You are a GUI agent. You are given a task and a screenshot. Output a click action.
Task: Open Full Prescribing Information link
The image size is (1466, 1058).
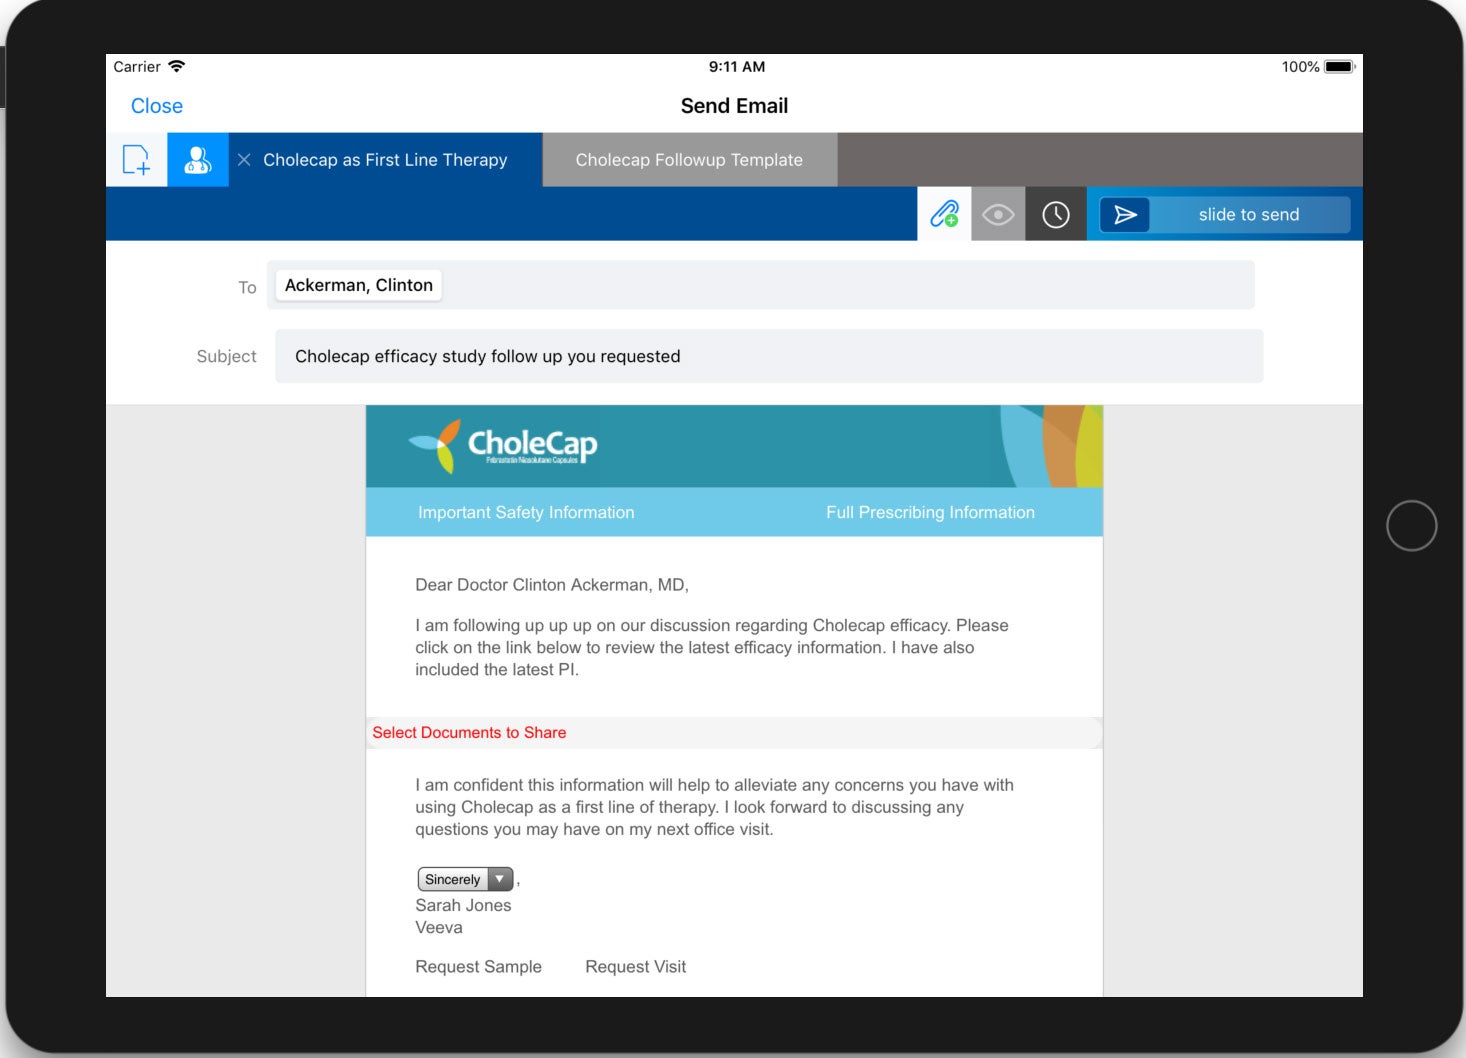click(930, 512)
